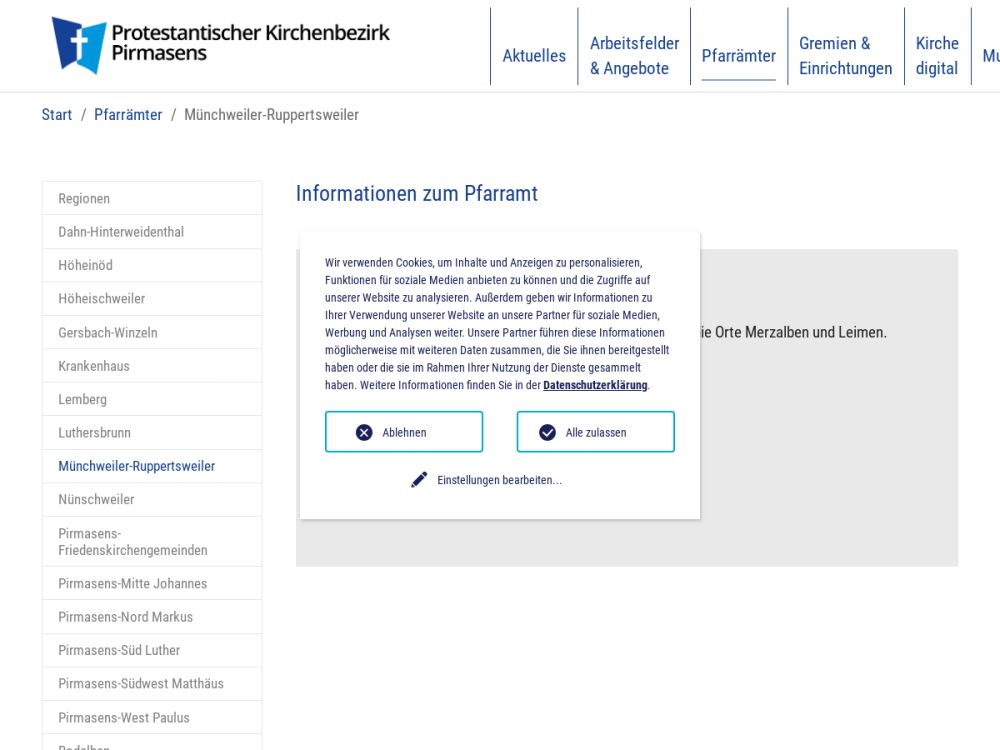Open Gremien & Einrichtungen menu

[x=845, y=56]
